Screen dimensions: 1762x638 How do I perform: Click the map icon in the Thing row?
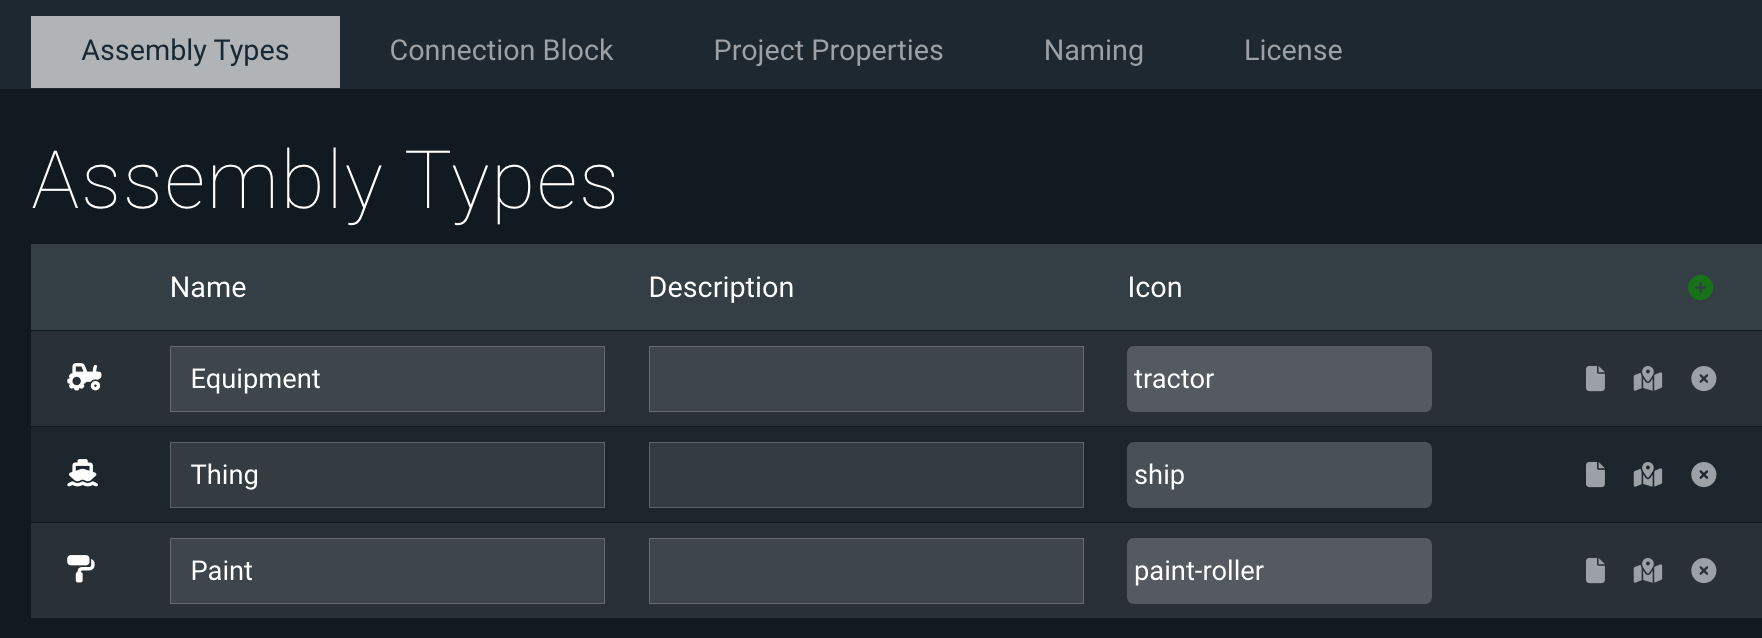click(x=1649, y=475)
